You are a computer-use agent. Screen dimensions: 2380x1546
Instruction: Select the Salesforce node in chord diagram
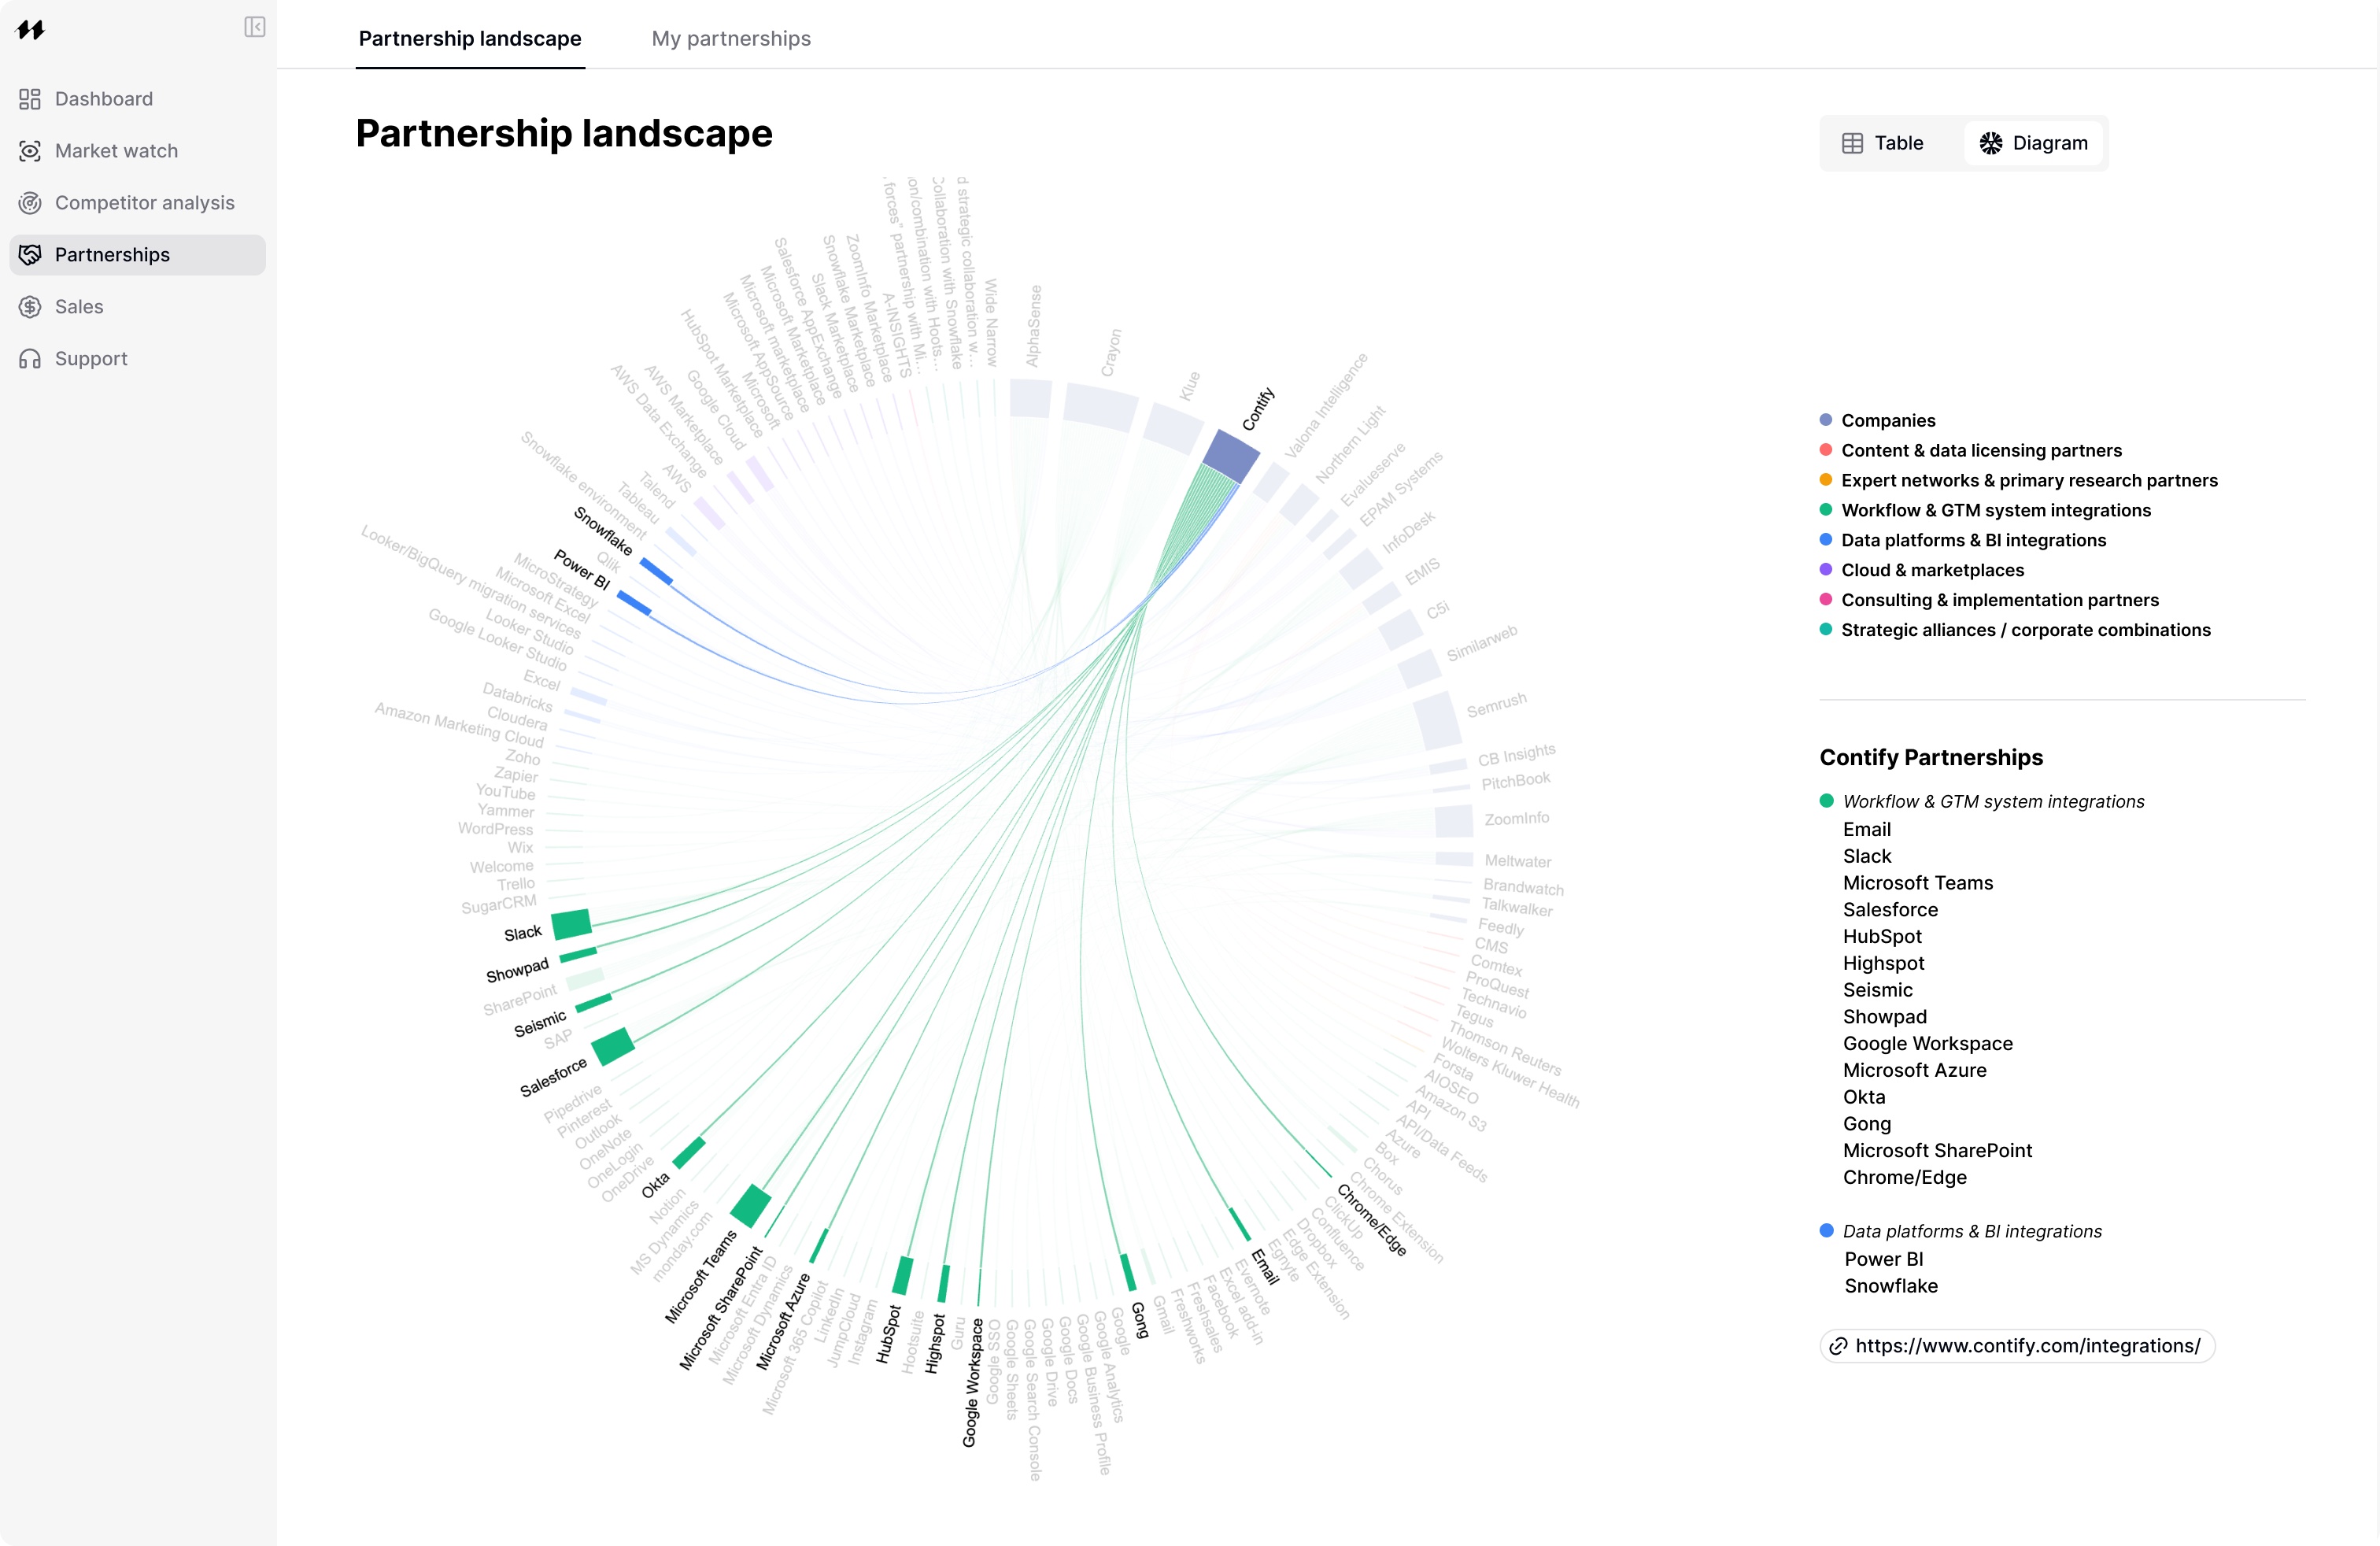tap(613, 1045)
